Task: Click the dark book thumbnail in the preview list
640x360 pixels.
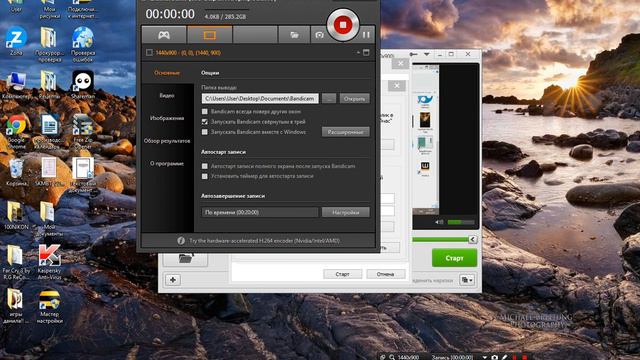Action: tap(424, 121)
